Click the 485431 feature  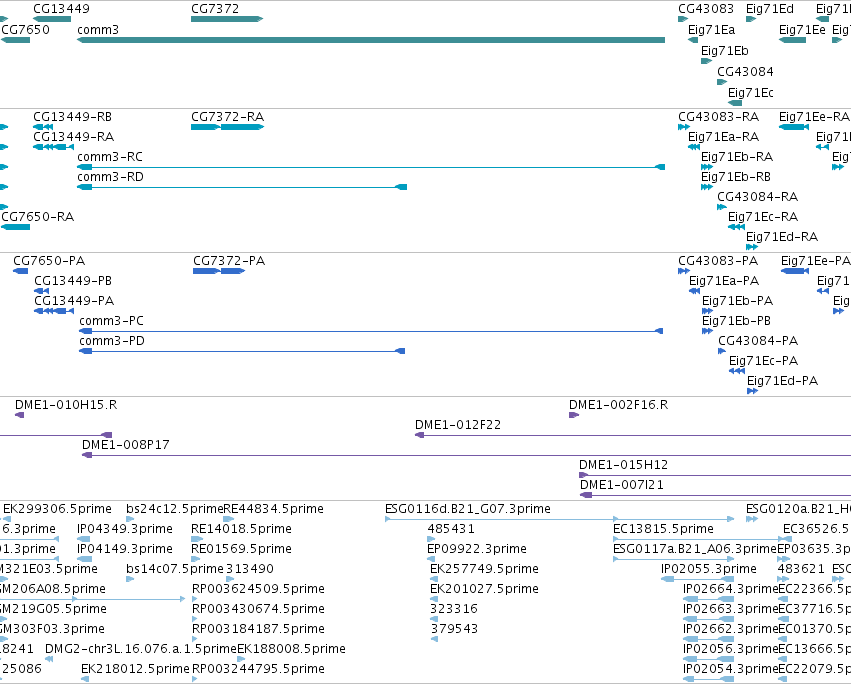(x=431, y=539)
